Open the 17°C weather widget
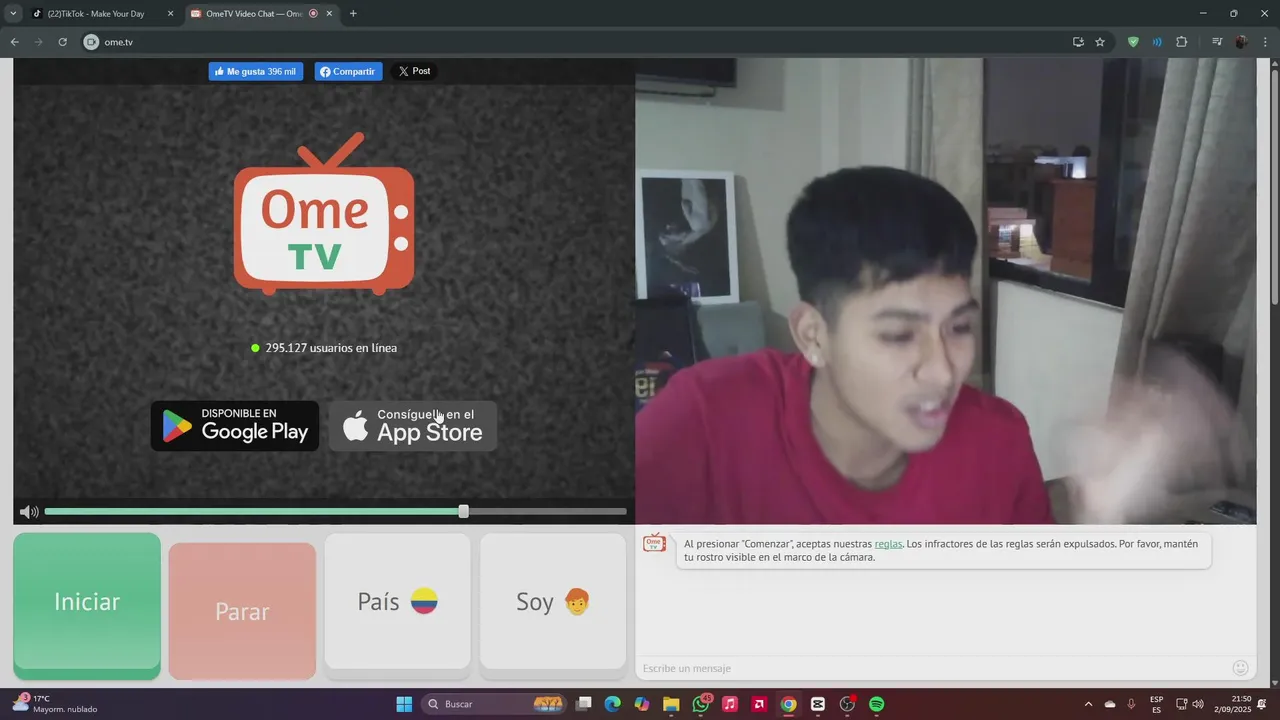 [54, 704]
